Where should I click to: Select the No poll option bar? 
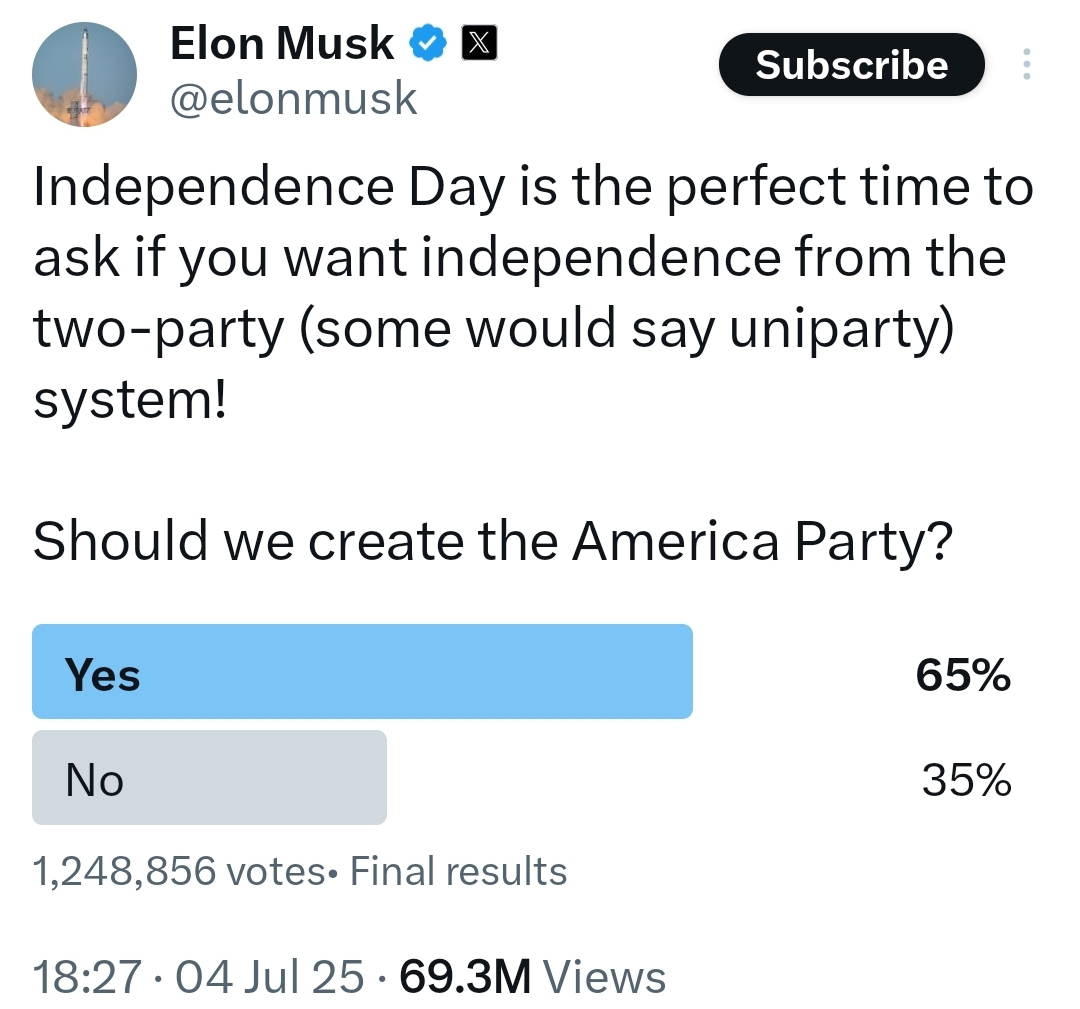209,778
